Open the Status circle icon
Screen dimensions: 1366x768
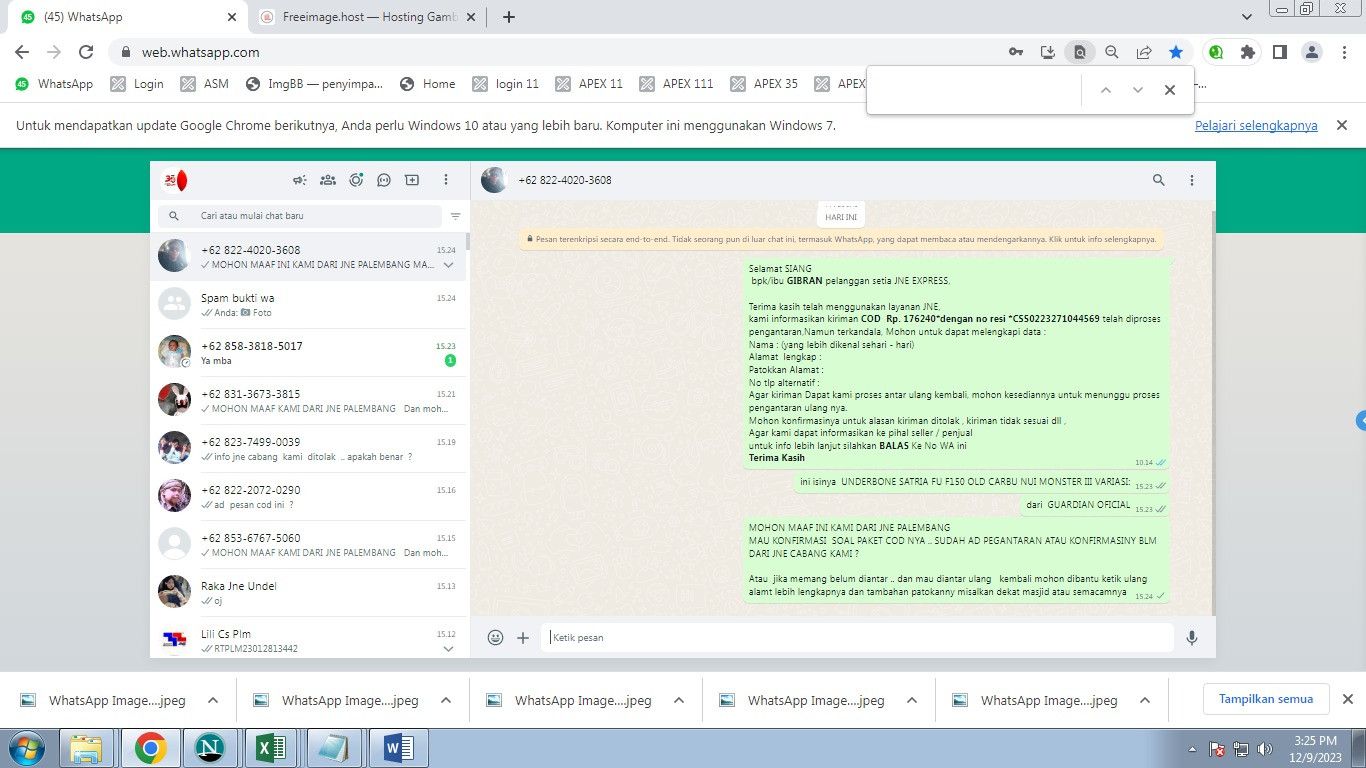tap(356, 180)
